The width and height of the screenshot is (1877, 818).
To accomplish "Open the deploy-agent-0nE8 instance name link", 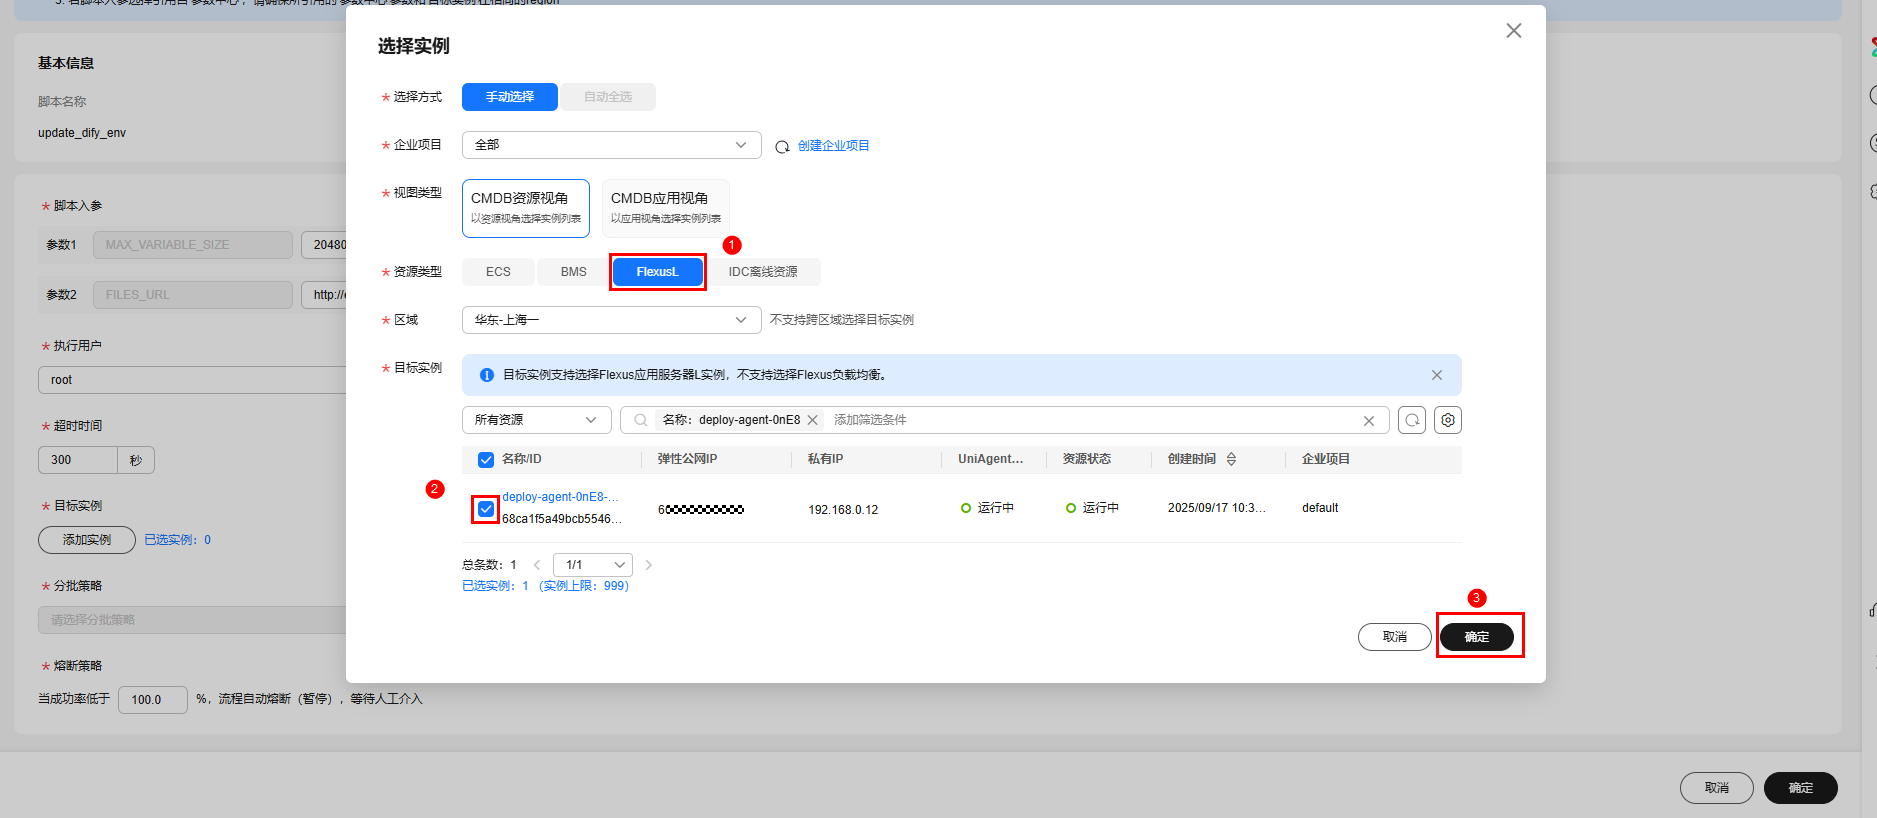I will (561, 497).
